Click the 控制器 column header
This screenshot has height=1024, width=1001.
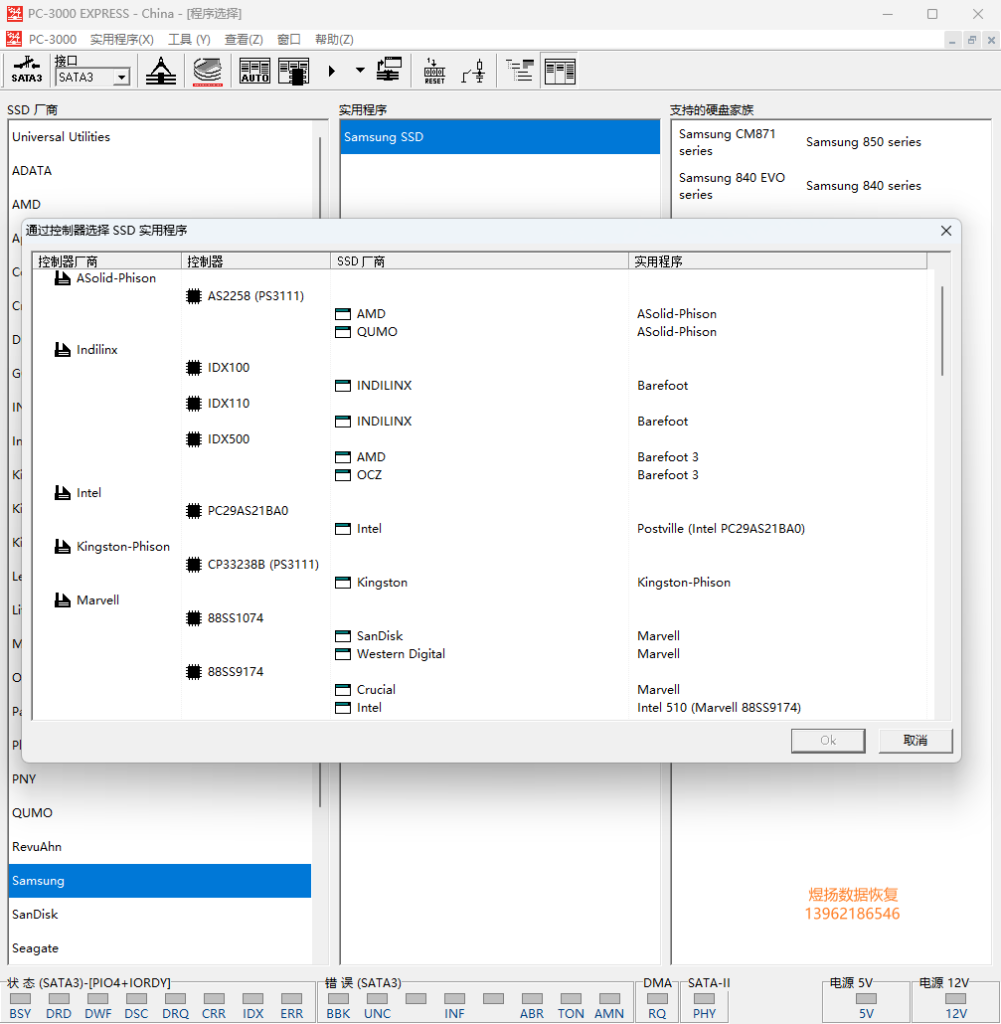click(256, 261)
